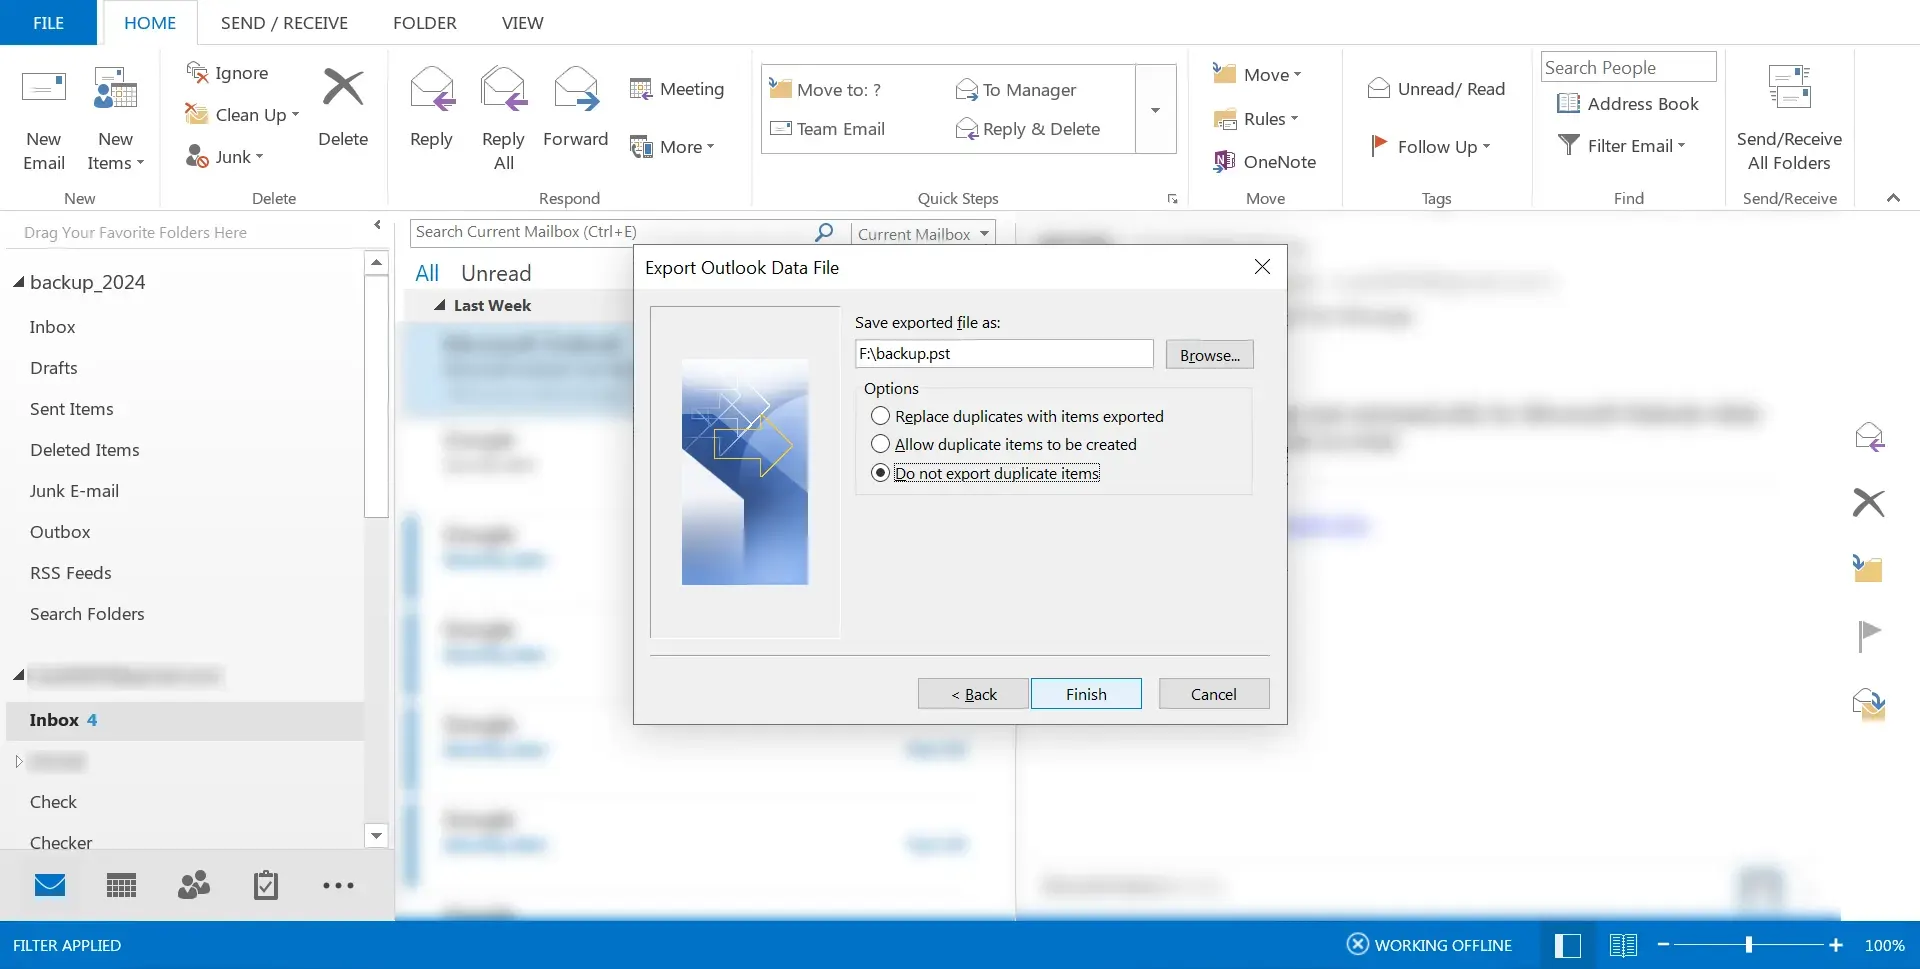This screenshot has width=1920, height=969.
Task: Select the Junk E-mail folder
Action: (x=75, y=491)
